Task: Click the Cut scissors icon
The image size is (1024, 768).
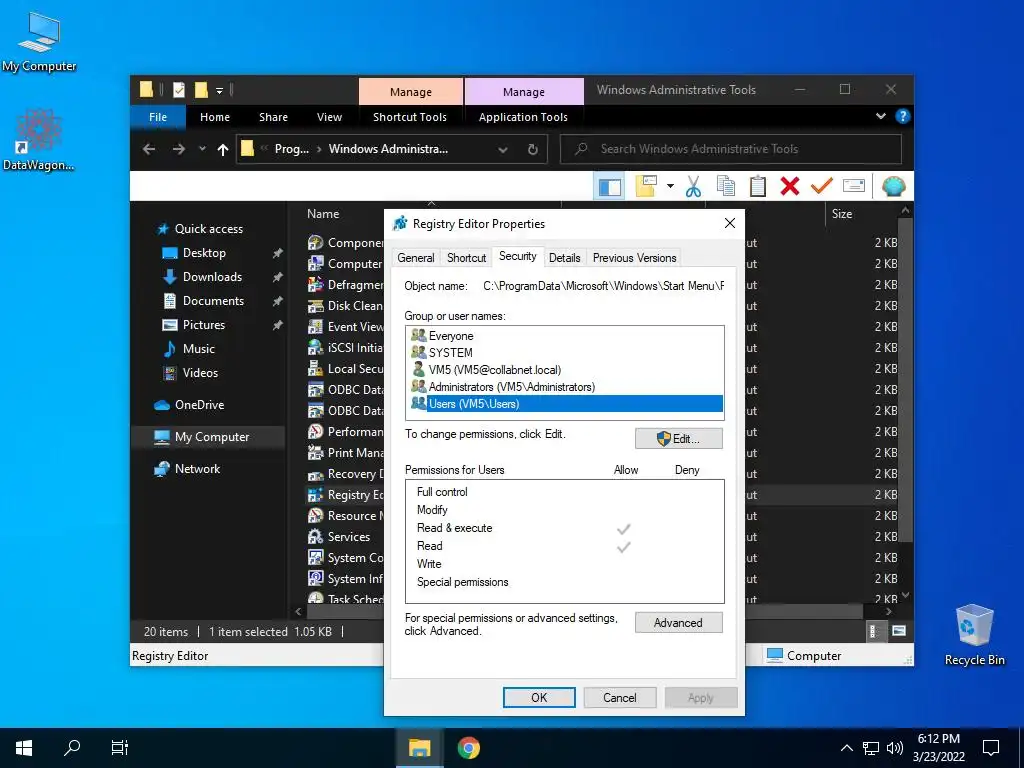Action: pyautogui.click(x=693, y=187)
